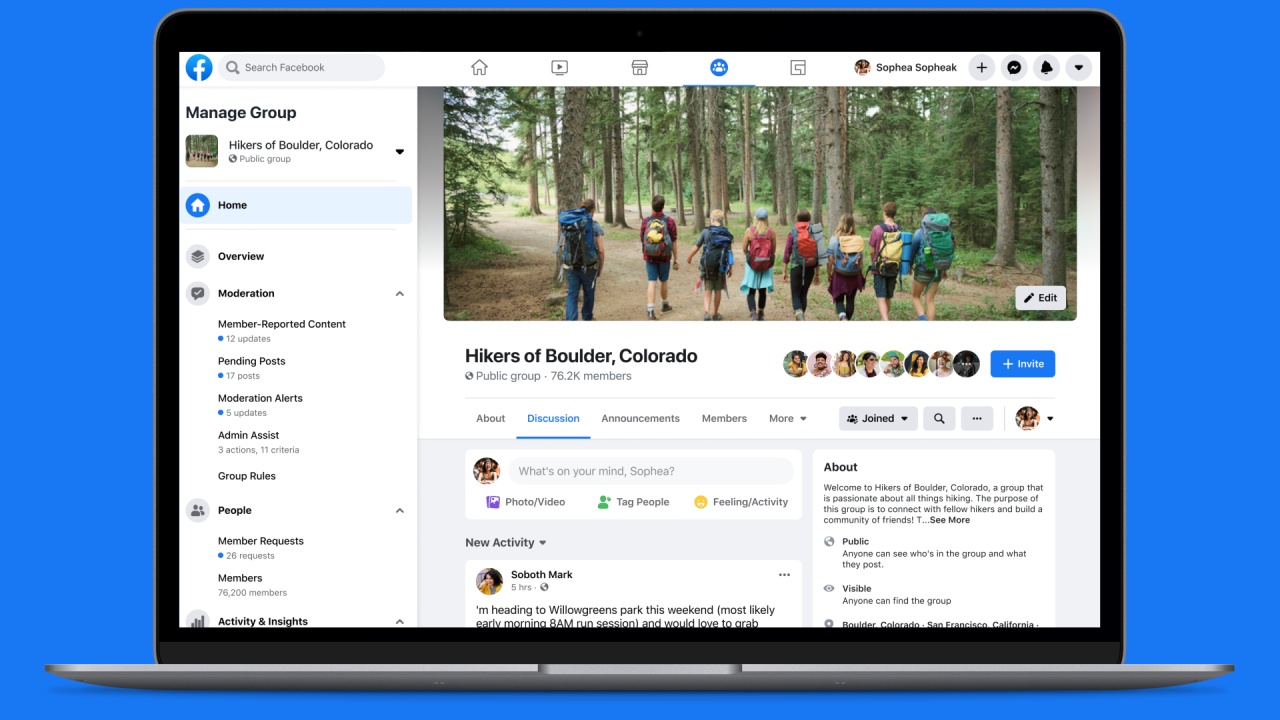
Task: Open Messenger from the top bar
Action: pos(1014,67)
